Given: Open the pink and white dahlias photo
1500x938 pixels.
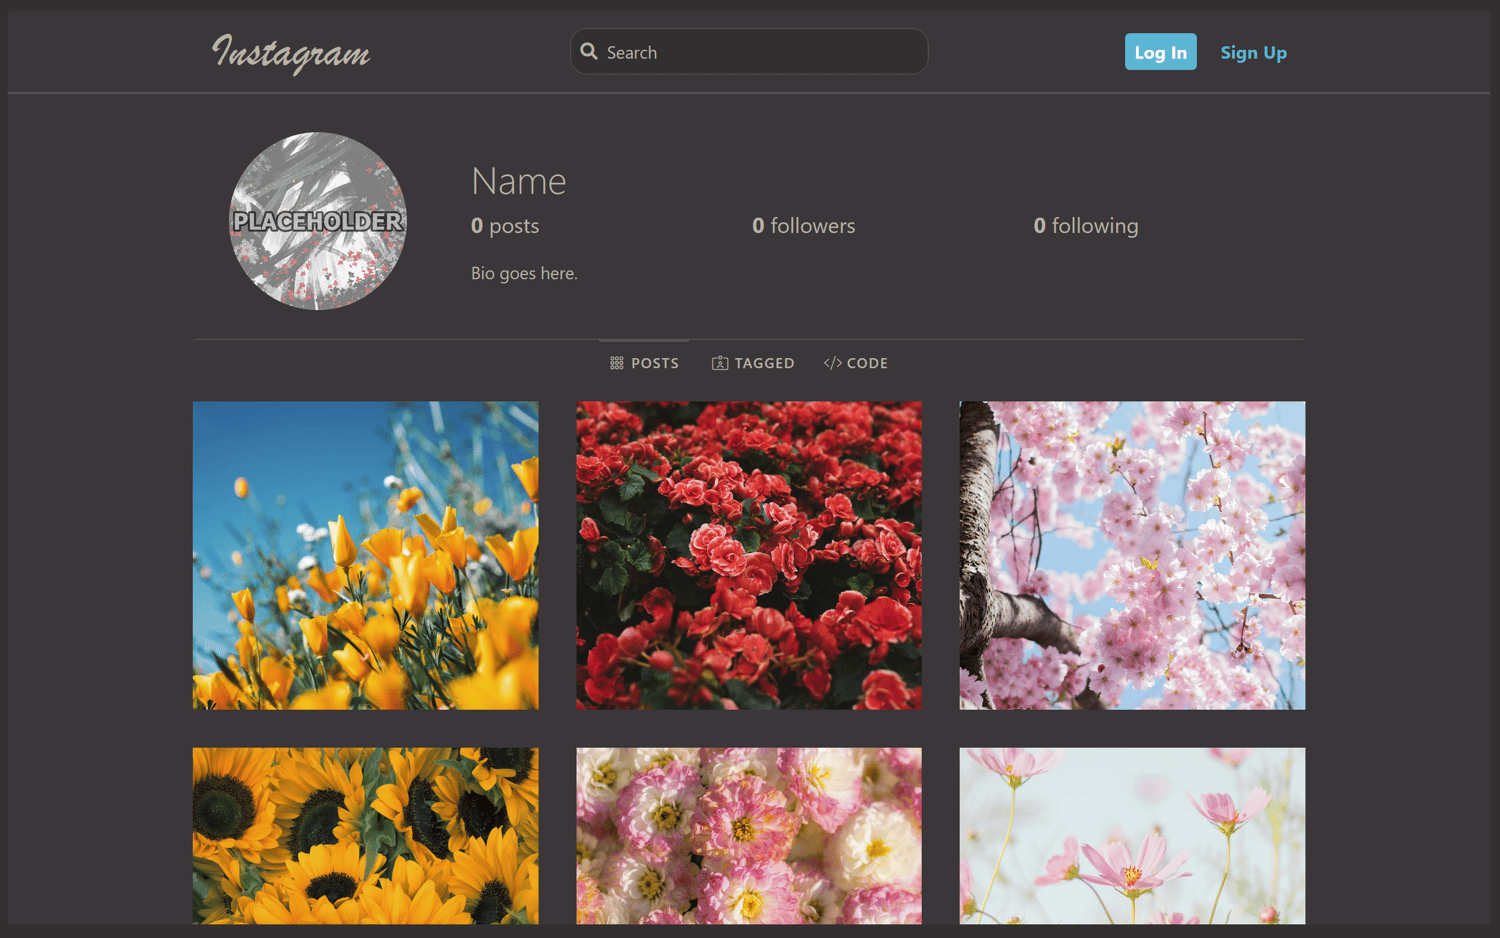Looking at the screenshot, I should pyautogui.click(x=749, y=836).
